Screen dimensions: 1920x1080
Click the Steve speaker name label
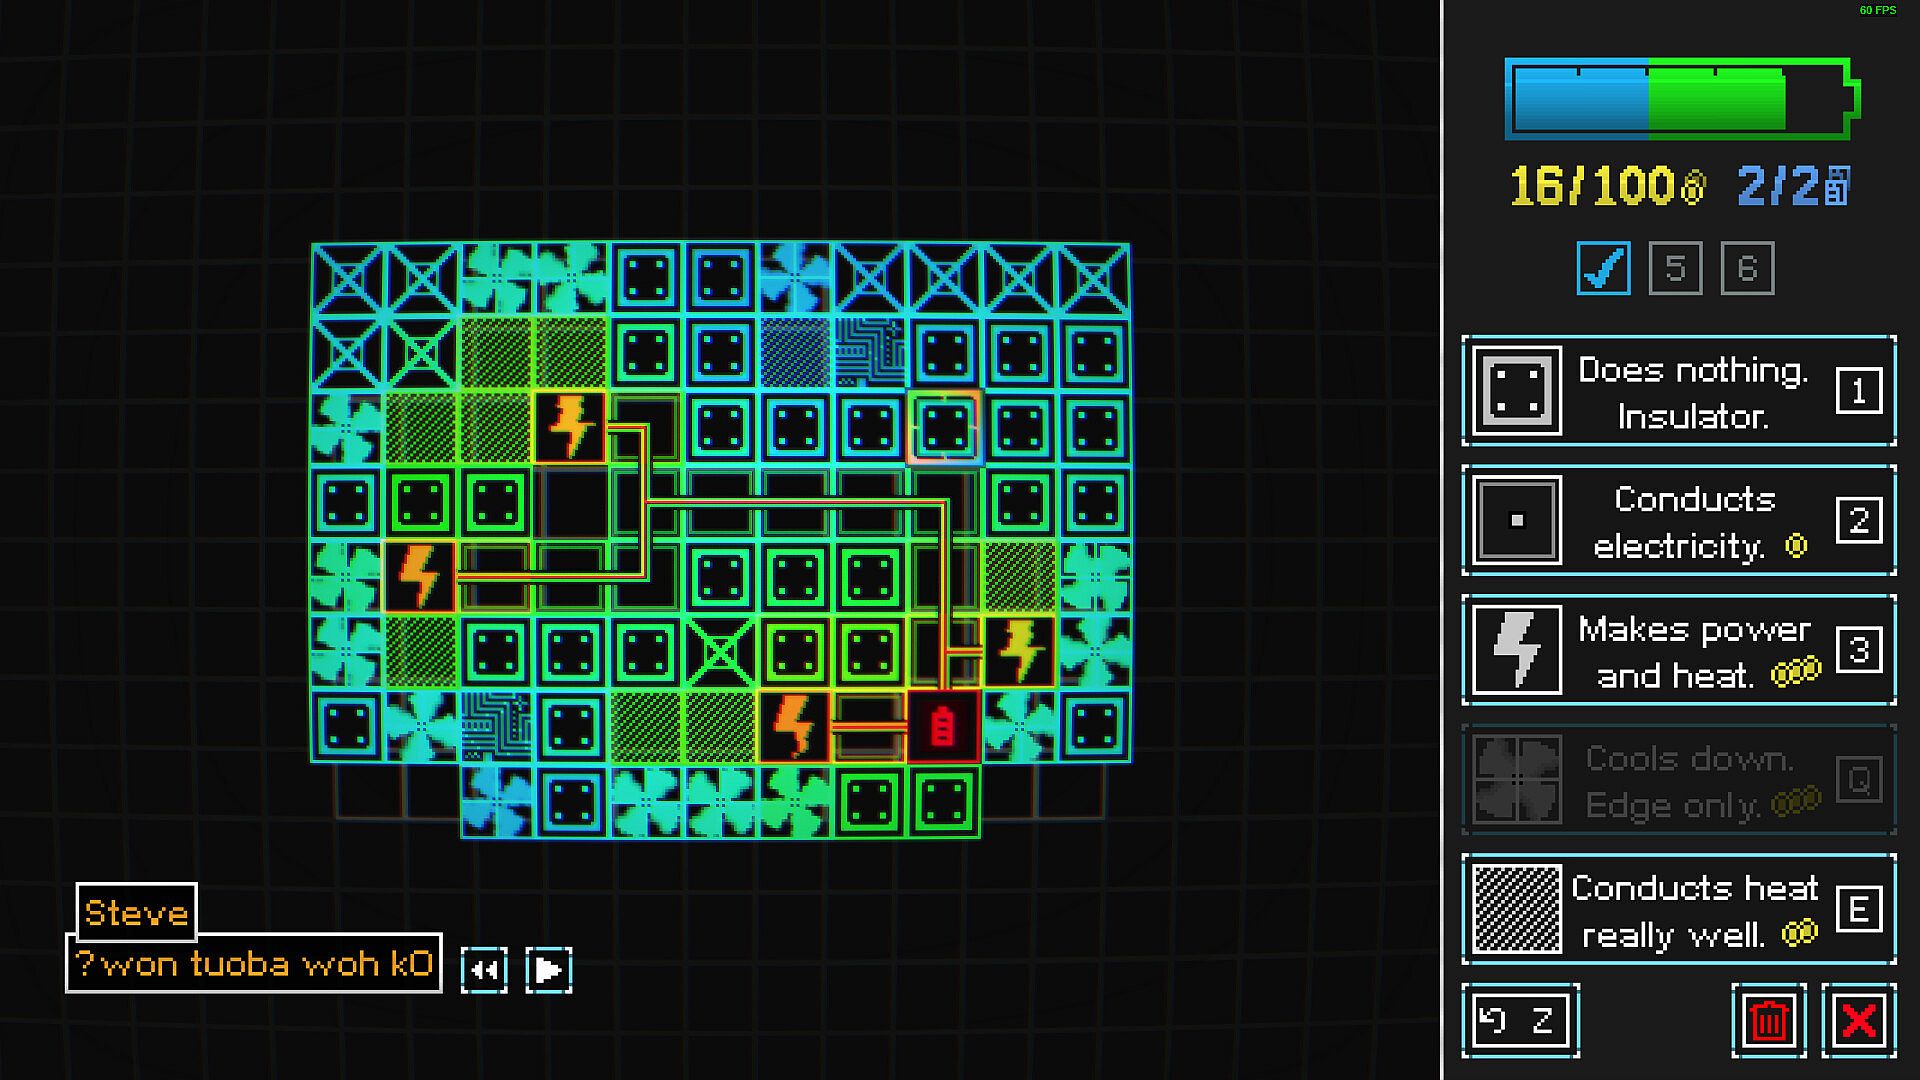tap(137, 912)
